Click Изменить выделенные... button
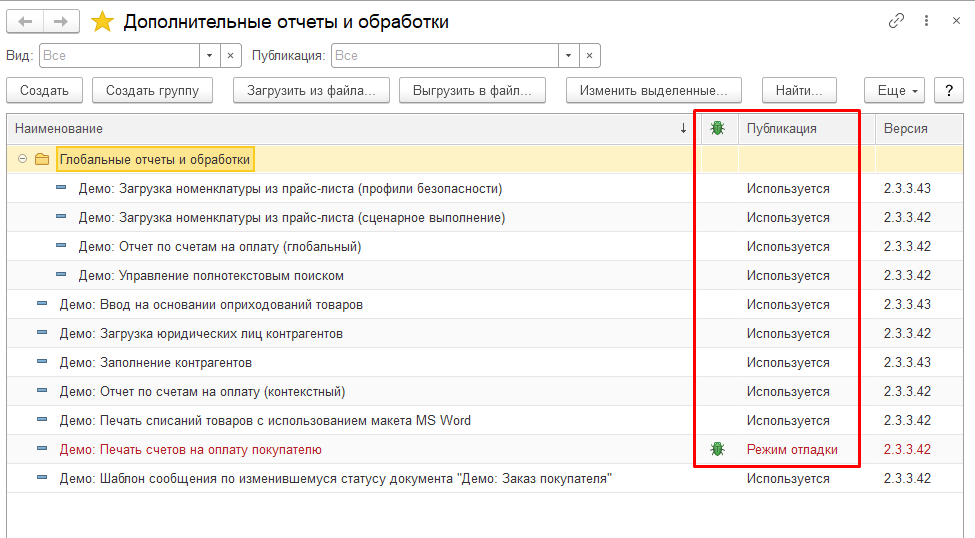The image size is (975, 538). pos(654,90)
